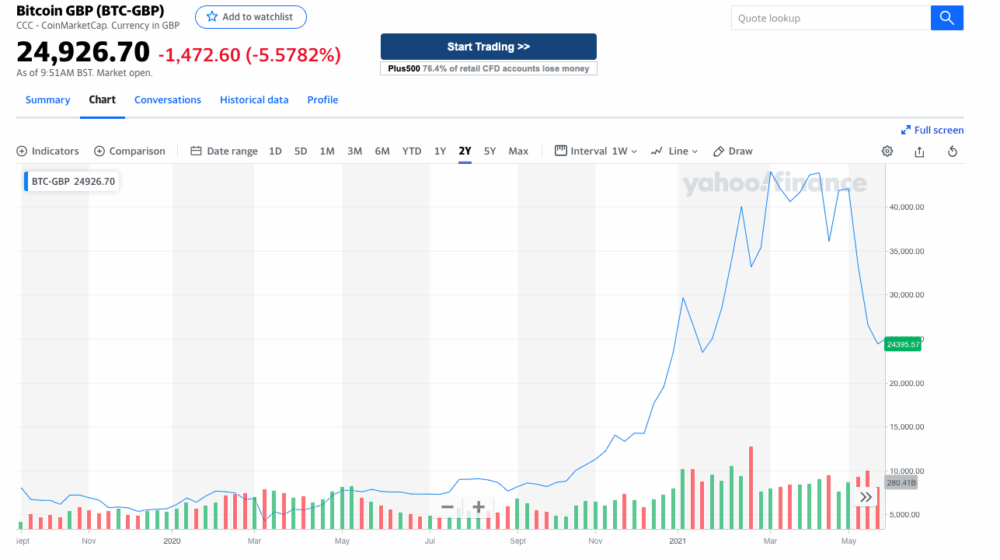Switch range to YTD
This screenshot has width=1000, height=560.
click(x=411, y=151)
